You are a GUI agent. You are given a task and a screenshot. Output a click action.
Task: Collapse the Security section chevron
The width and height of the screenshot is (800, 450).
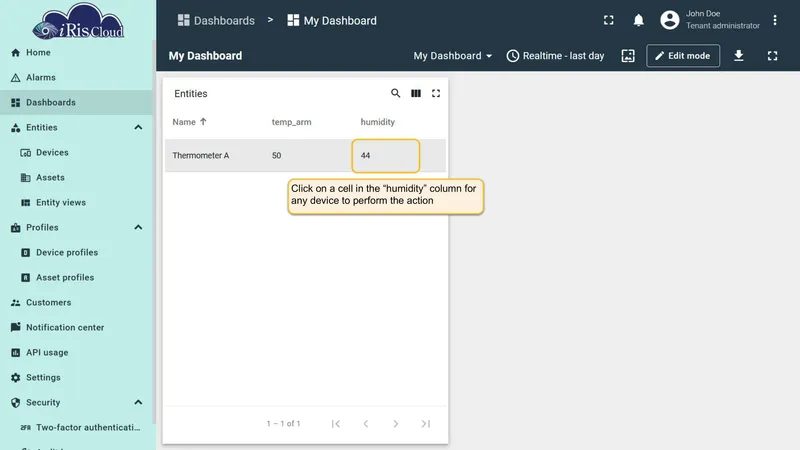coord(138,403)
